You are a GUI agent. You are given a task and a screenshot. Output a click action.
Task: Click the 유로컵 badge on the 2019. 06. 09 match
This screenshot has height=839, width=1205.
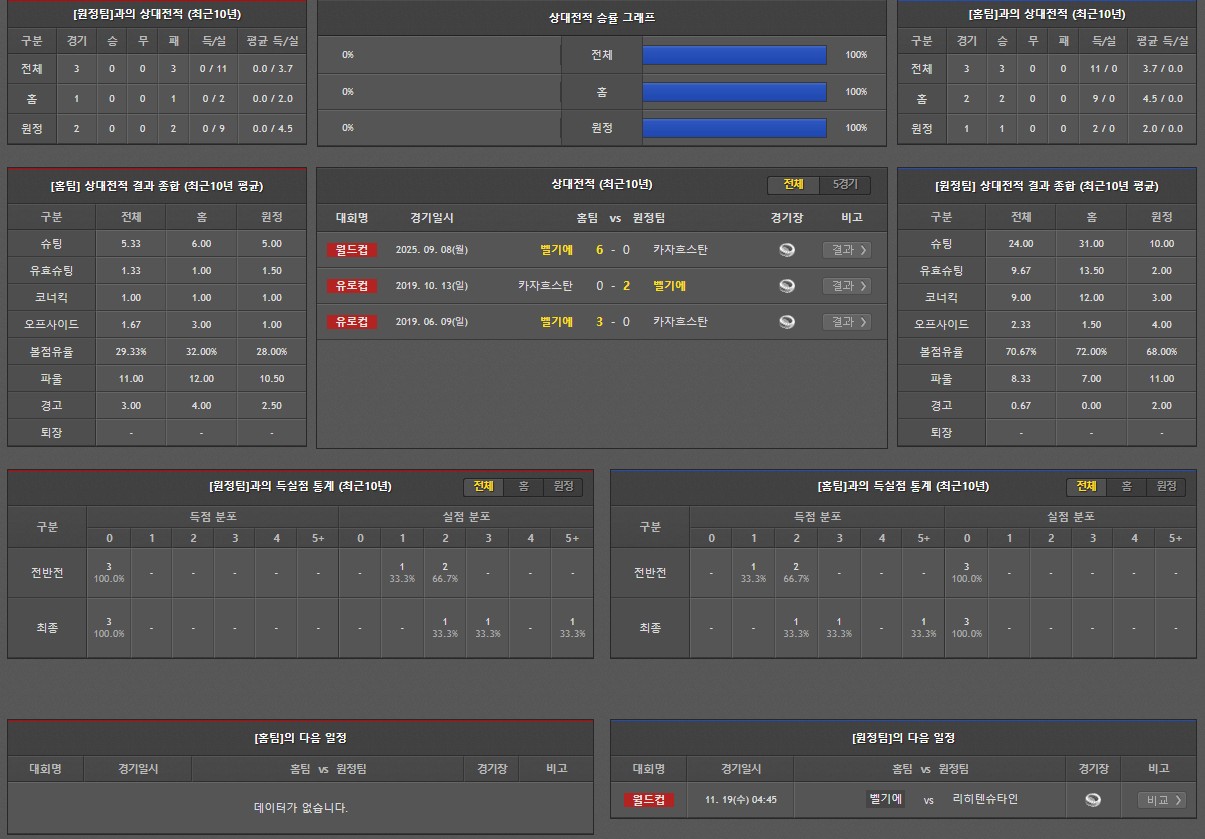pyautogui.click(x=352, y=322)
